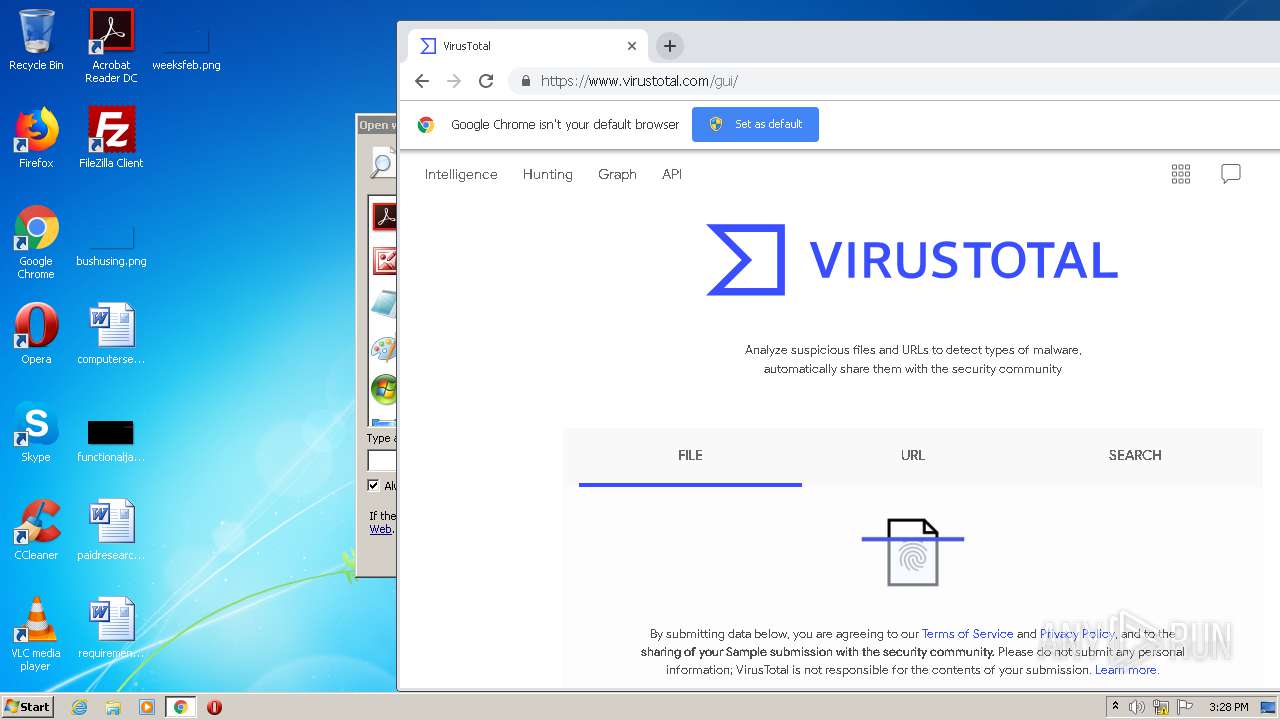Switch to the URL tab
This screenshot has height=720, width=1280.
click(x=913, y=456)
